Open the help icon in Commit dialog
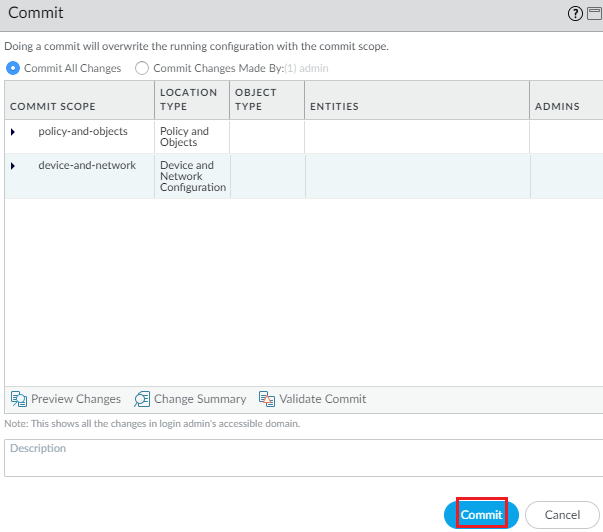603x532 pixels. 575,14
